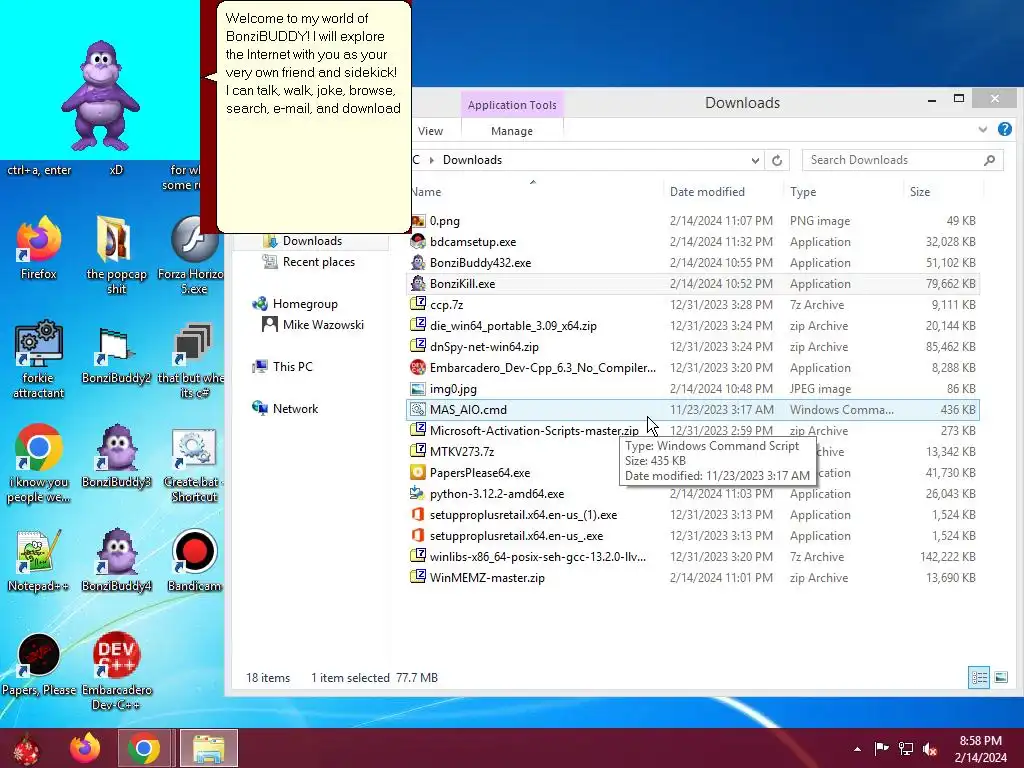Select BonziKill.exe file
The width and height of the screenshot is (1024, 768).
pos(694,283)
